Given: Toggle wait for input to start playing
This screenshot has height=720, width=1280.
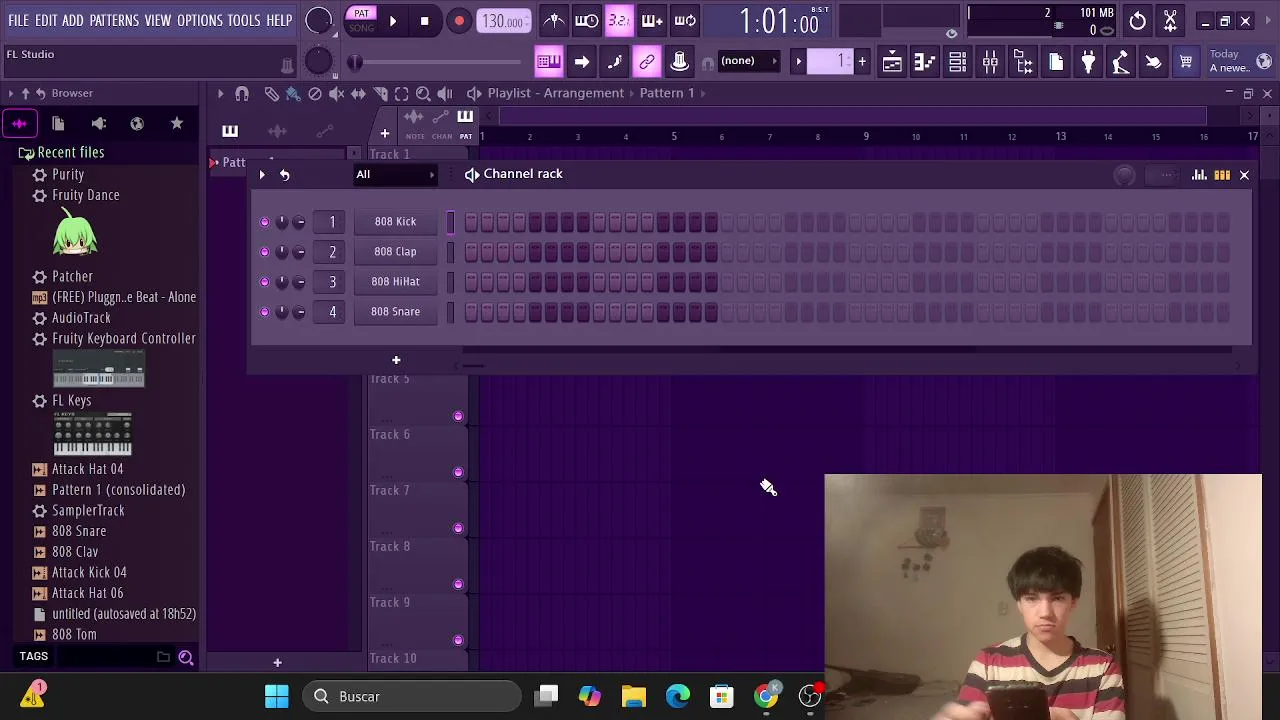Looking at the screenshot, I should click(587, 20).
